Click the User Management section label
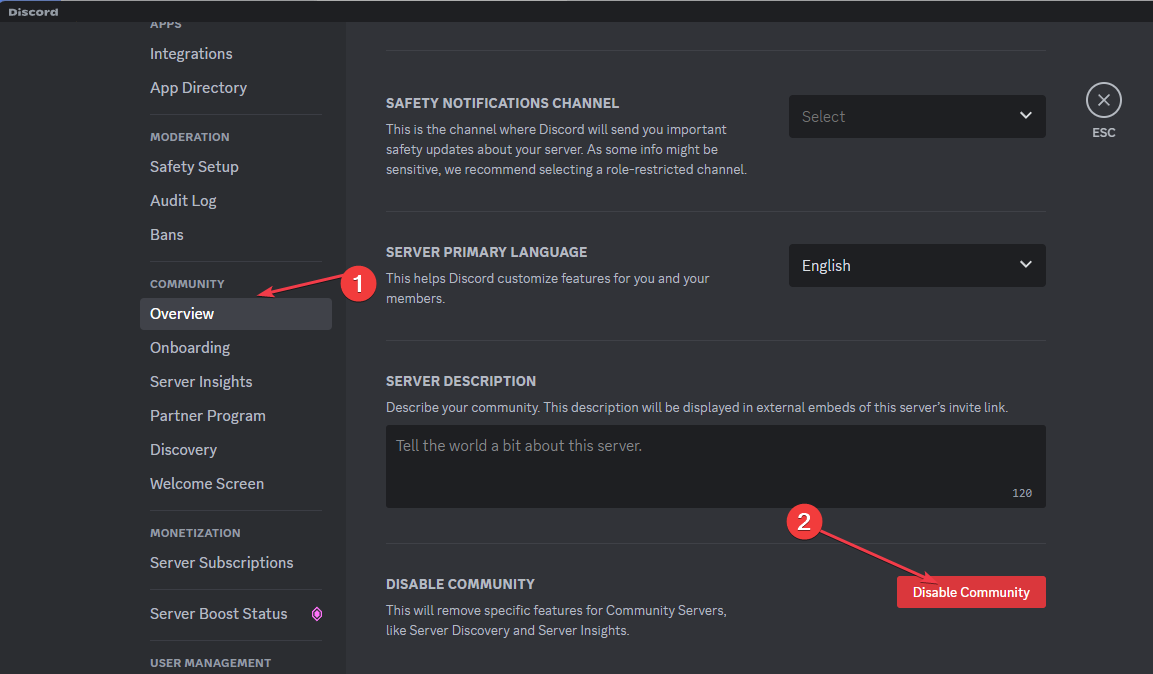The width and height of the screenshot is (1153, 674). [210, 663]
